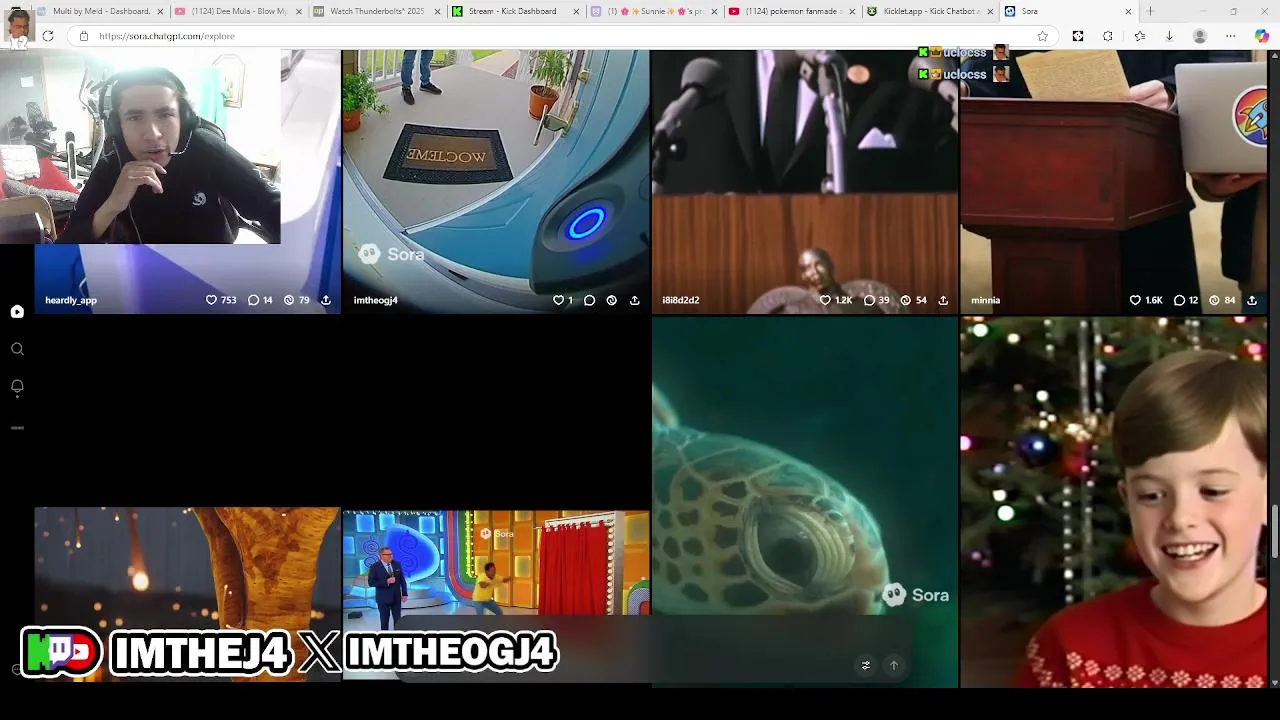This screenshot has width=1280, height=720.
Task: Open browser downloads icon
Action: coord(1169,36)
